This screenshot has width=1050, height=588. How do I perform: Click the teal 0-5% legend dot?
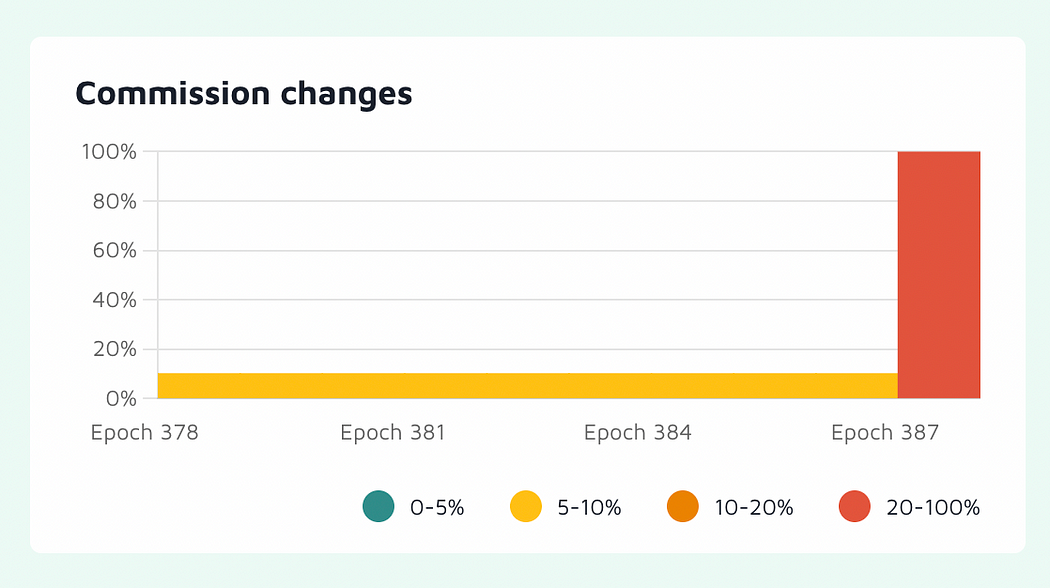click(378, 506)
